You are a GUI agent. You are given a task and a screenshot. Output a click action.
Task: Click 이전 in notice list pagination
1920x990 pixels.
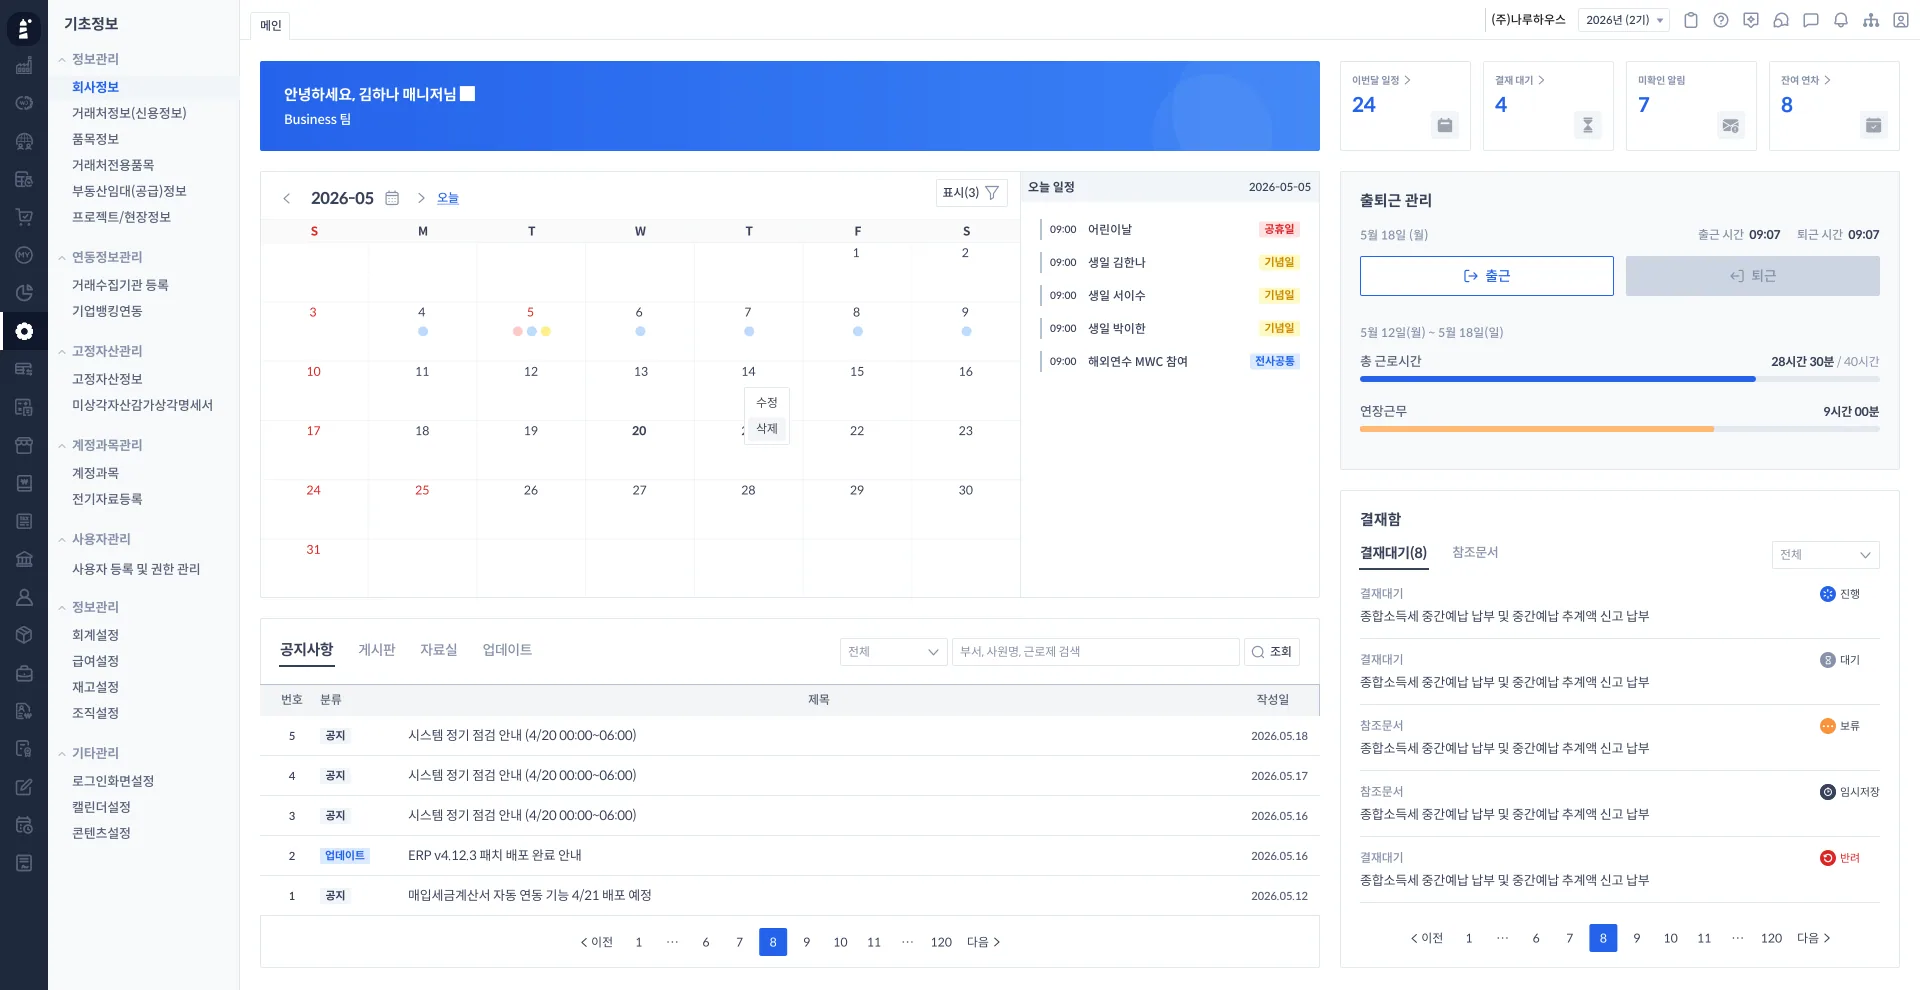tap(597, 942)
